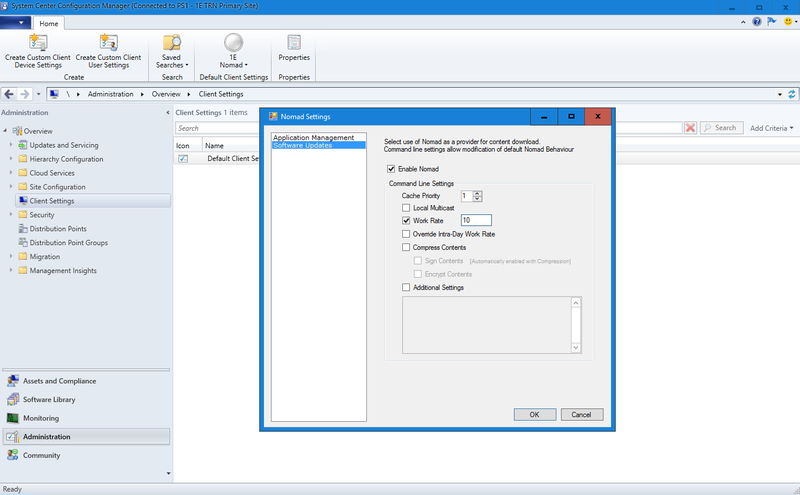The height and width of the screenshot is (495, 800).
Task: Open the Add Criteria dropdown
Action: (x=771, y=128)
